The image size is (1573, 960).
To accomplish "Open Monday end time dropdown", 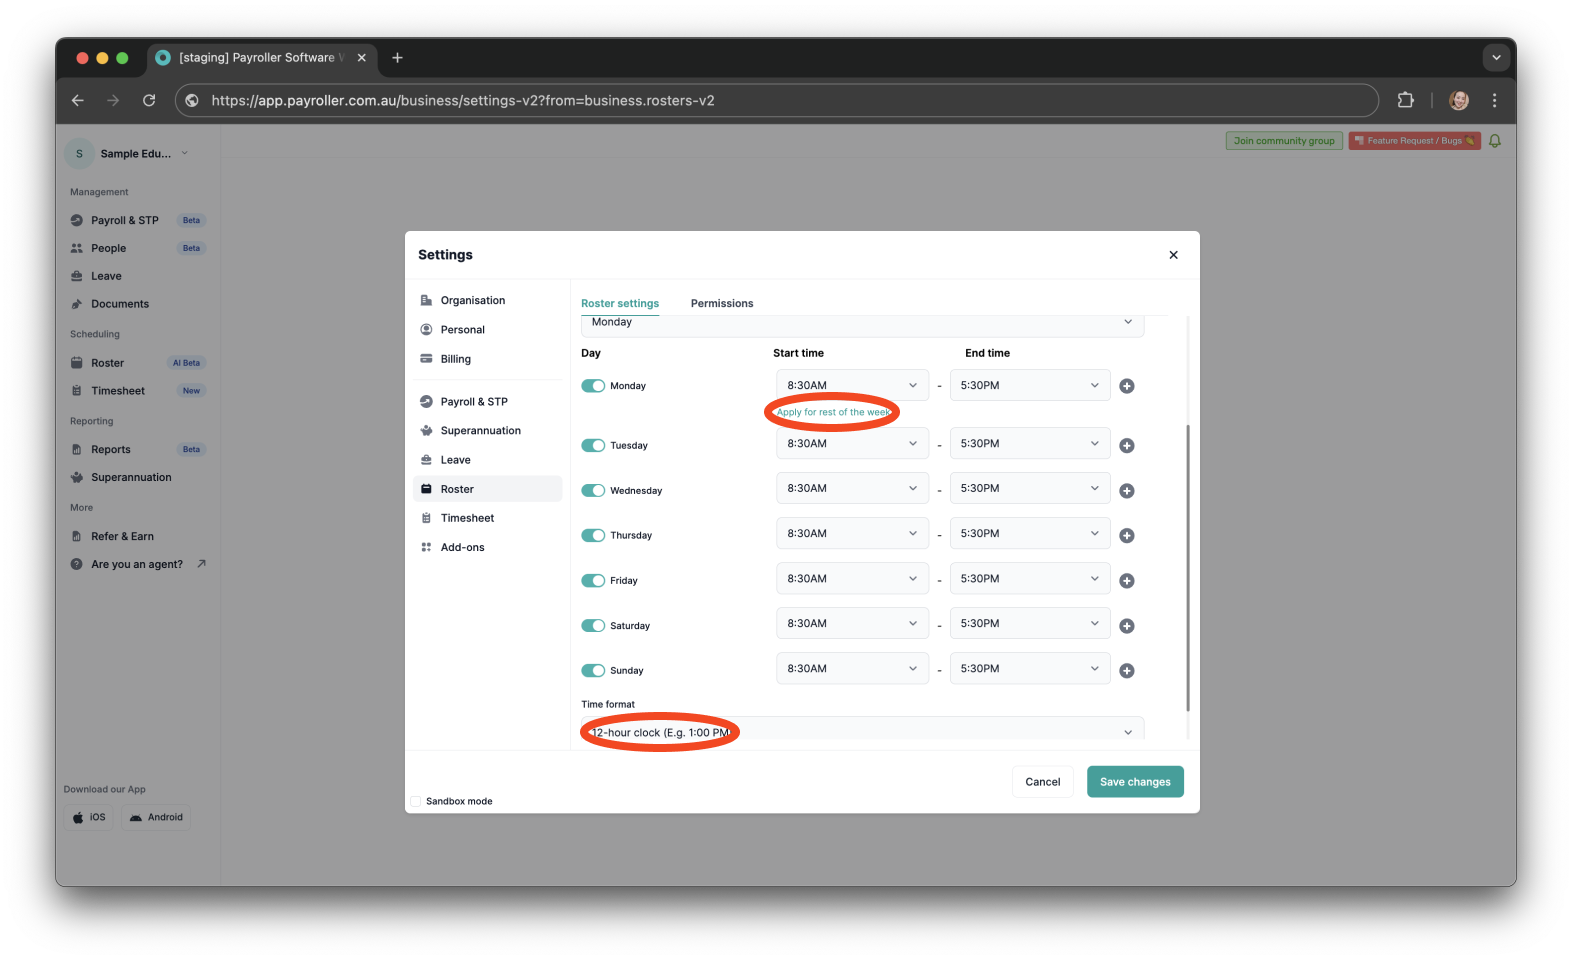I will (1030, 385).
